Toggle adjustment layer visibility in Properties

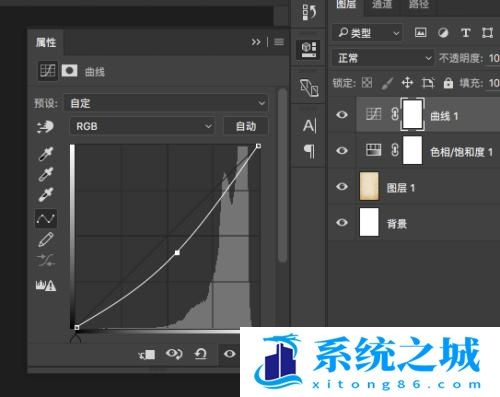pos(229,354)
